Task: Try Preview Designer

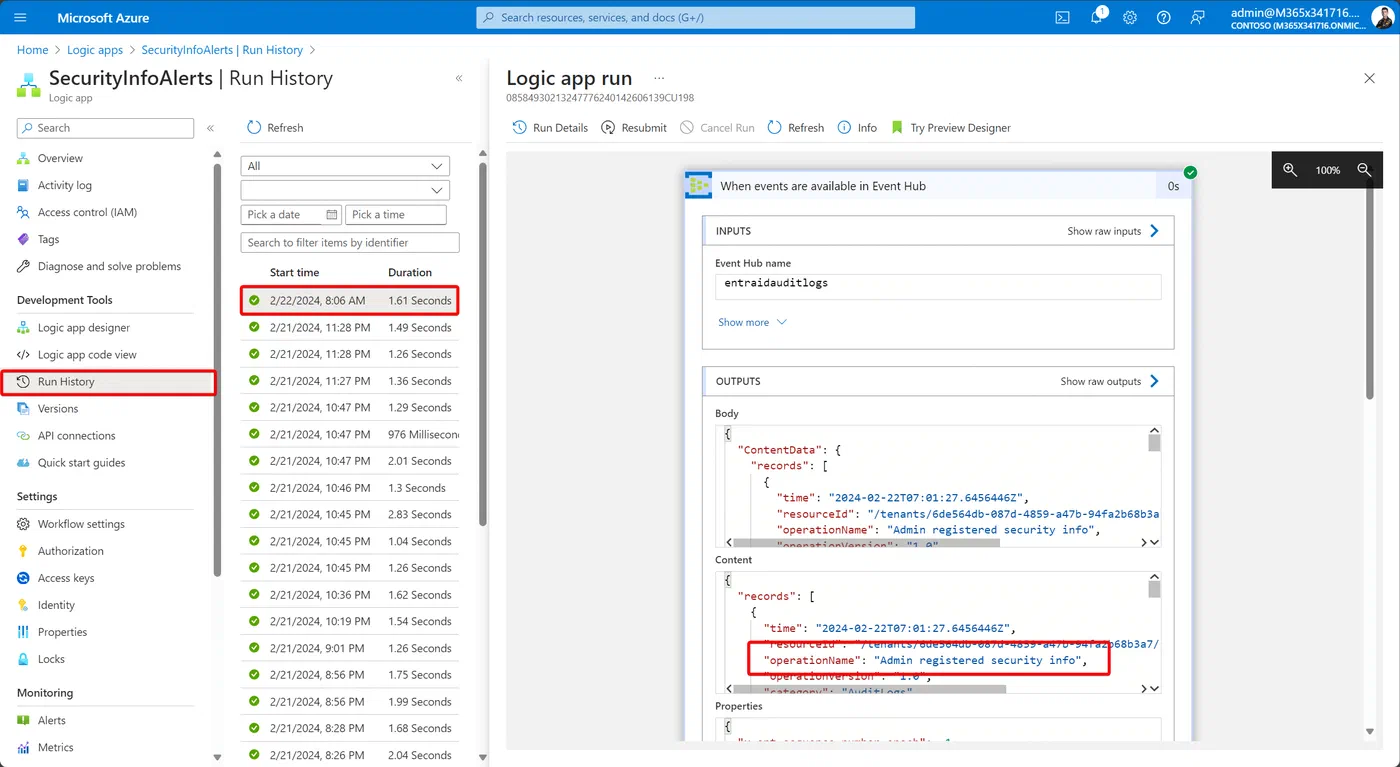Action: [x=950, y=128]
